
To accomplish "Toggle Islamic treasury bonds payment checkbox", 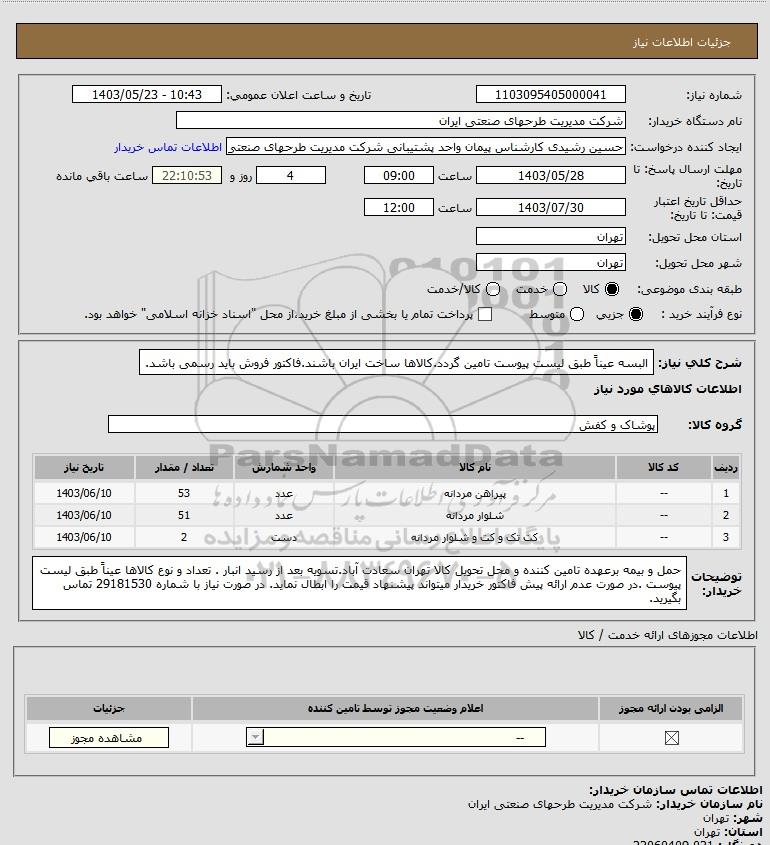I will pos(485,314).
